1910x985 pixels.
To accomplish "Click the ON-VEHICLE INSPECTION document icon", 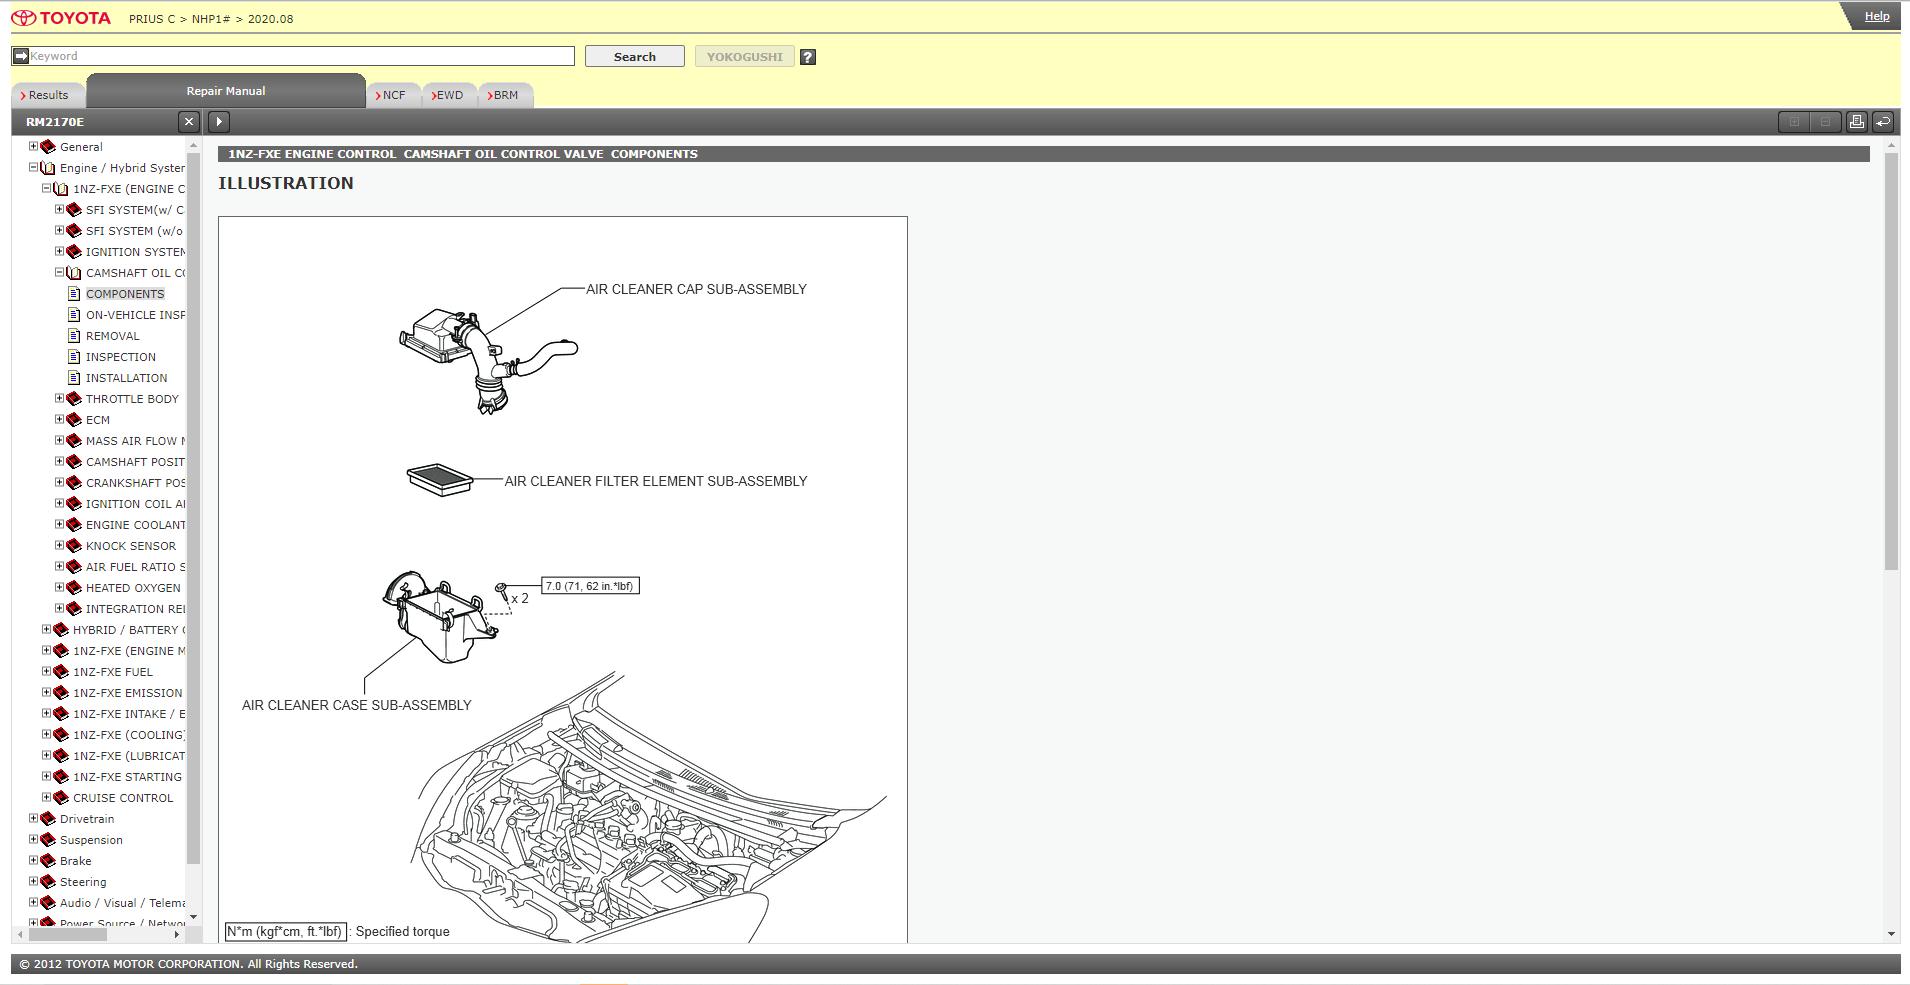I will pyautogui.click(x=74, y=315).
